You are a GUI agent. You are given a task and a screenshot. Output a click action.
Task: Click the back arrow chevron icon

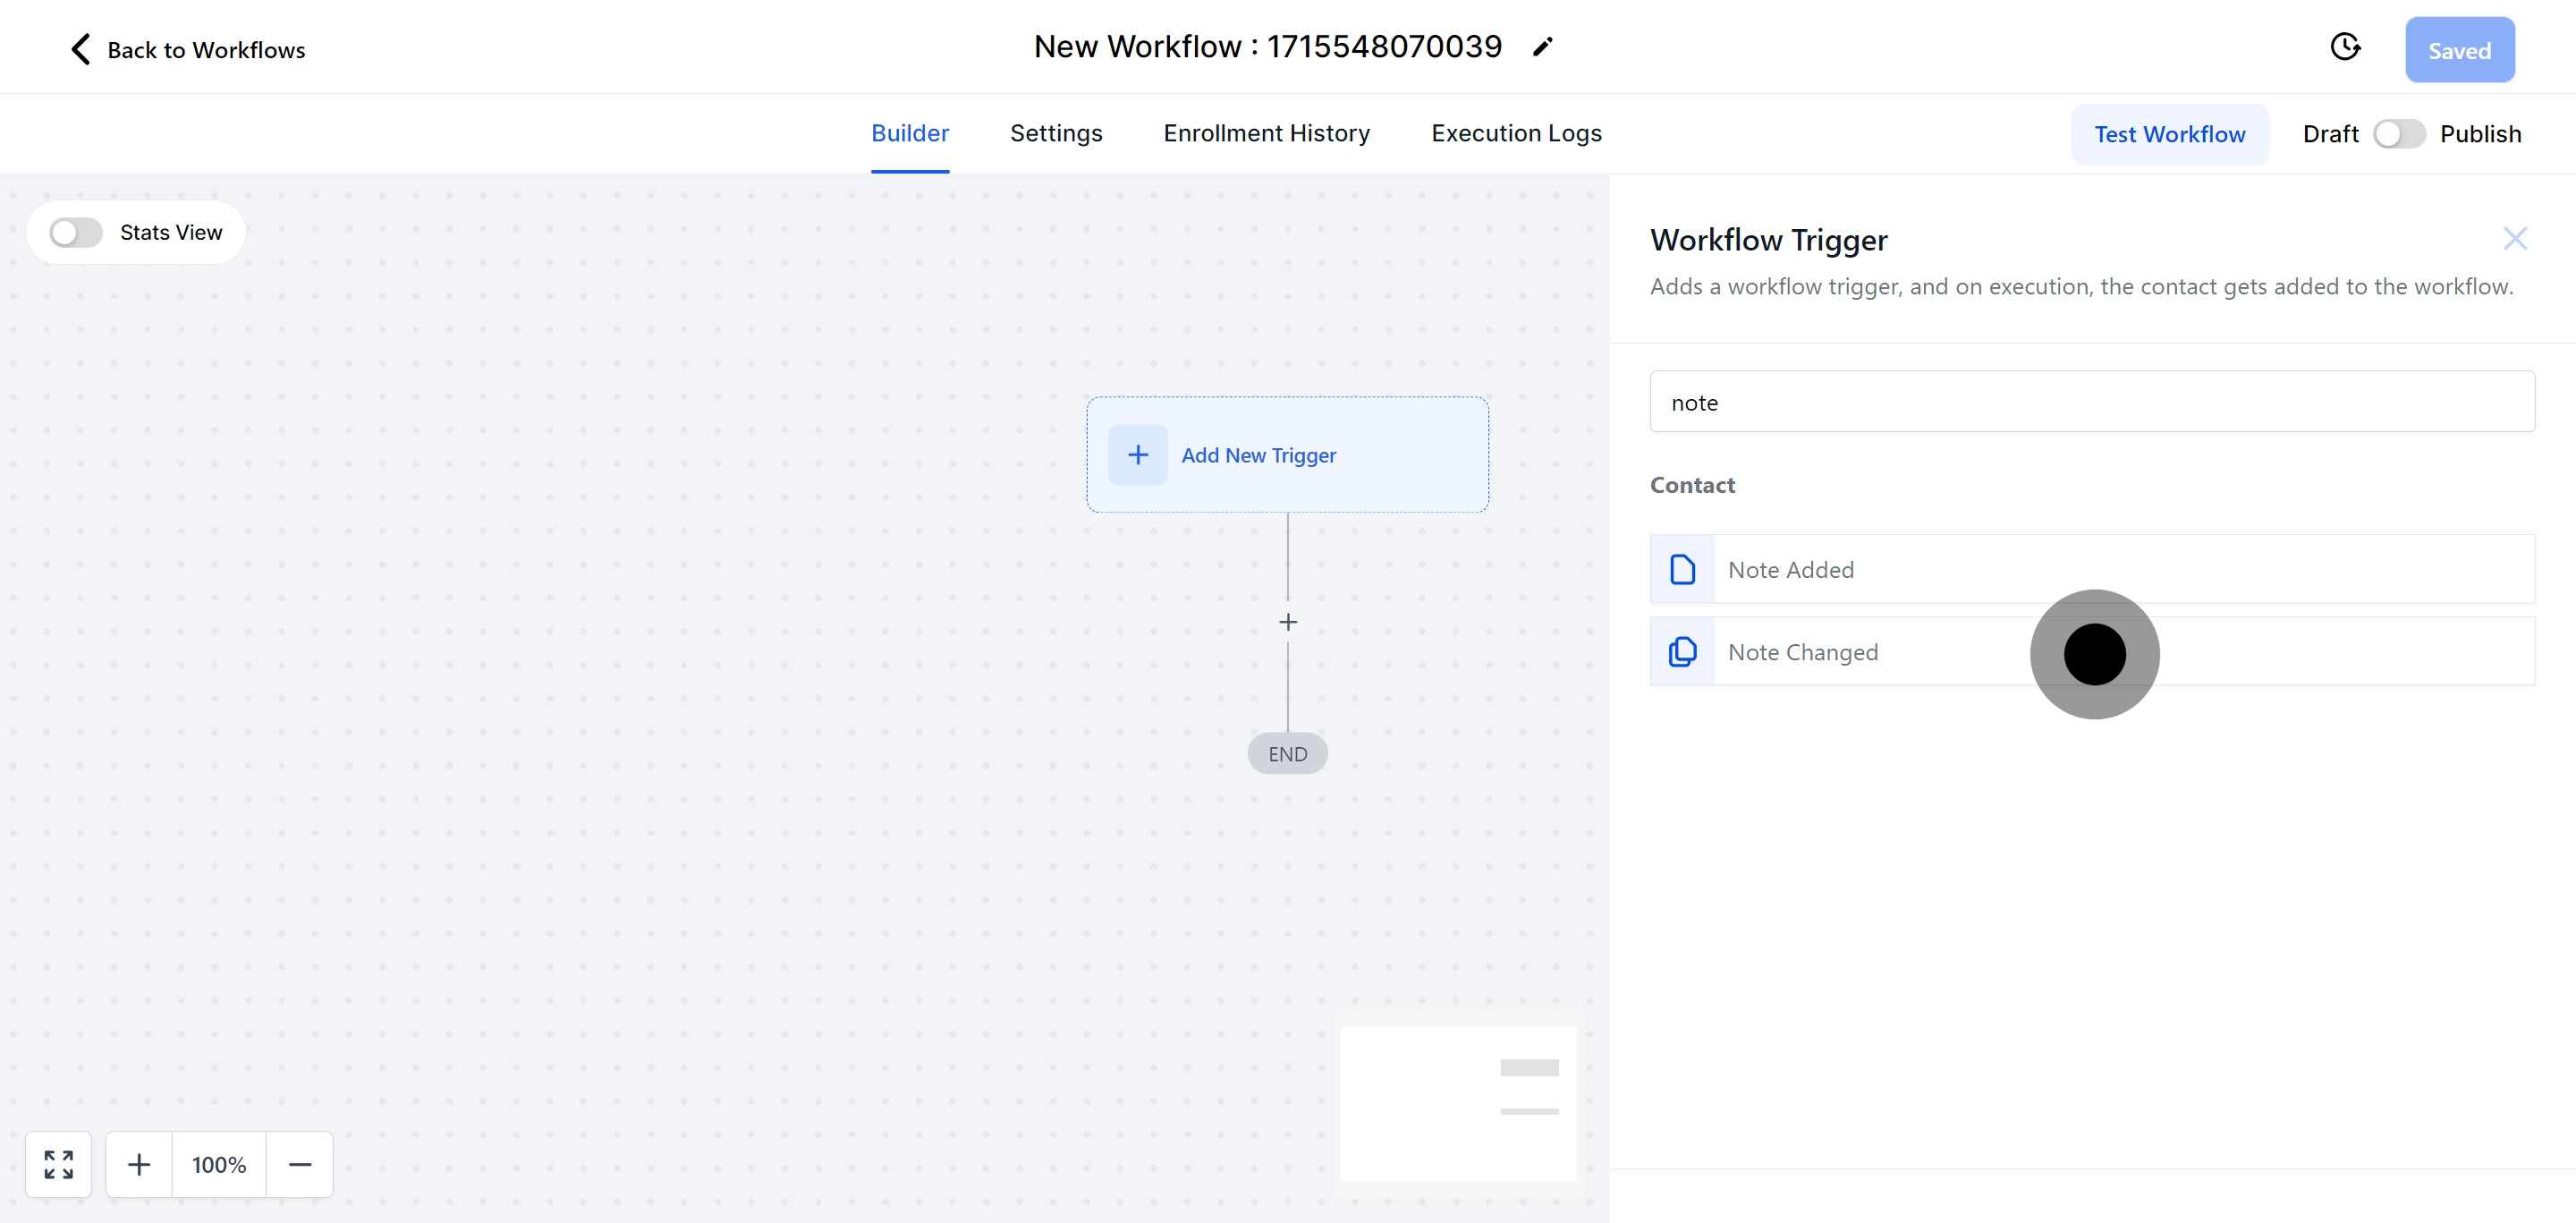pos(81,49)
